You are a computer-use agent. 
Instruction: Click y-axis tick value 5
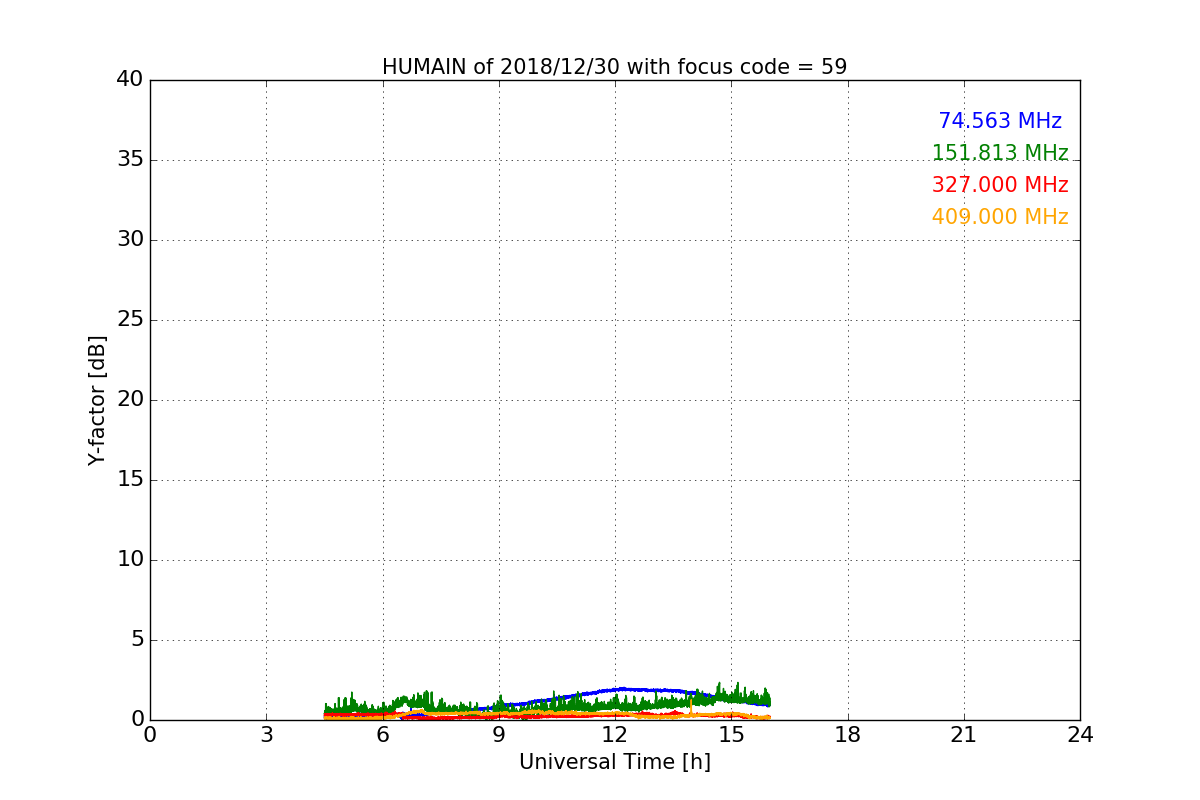click(136, 640)
